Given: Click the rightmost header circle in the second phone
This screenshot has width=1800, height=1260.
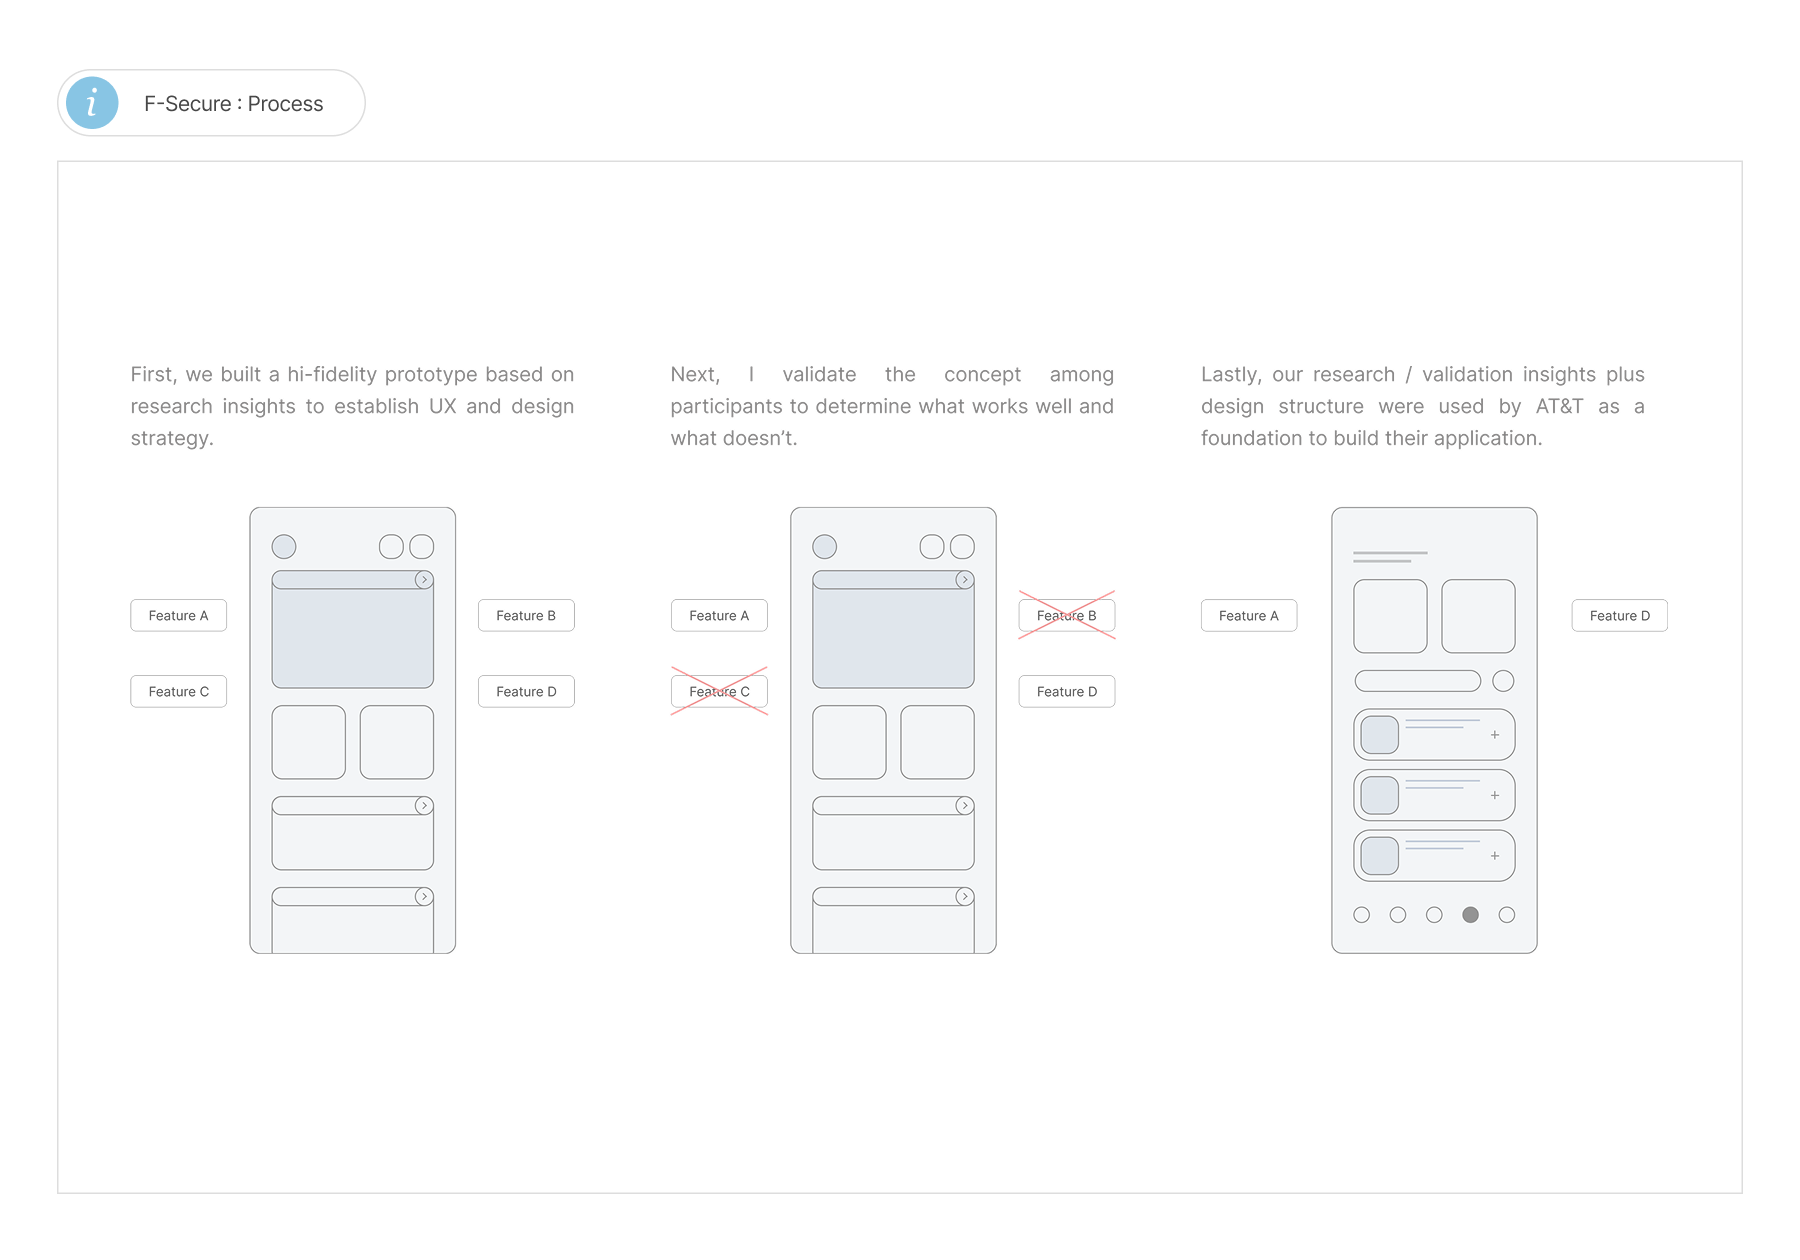Looking at the screenshot, I should (x=962, y=546).
